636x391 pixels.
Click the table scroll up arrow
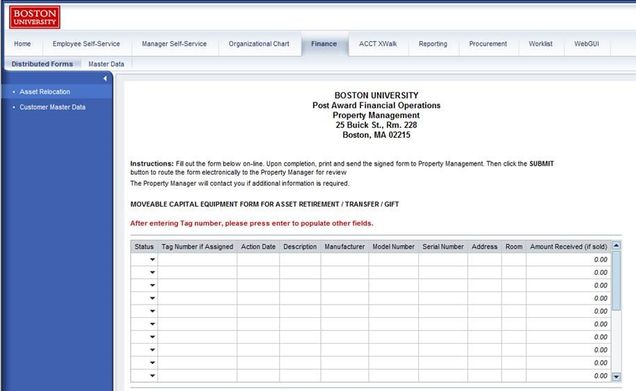(616, 245)
